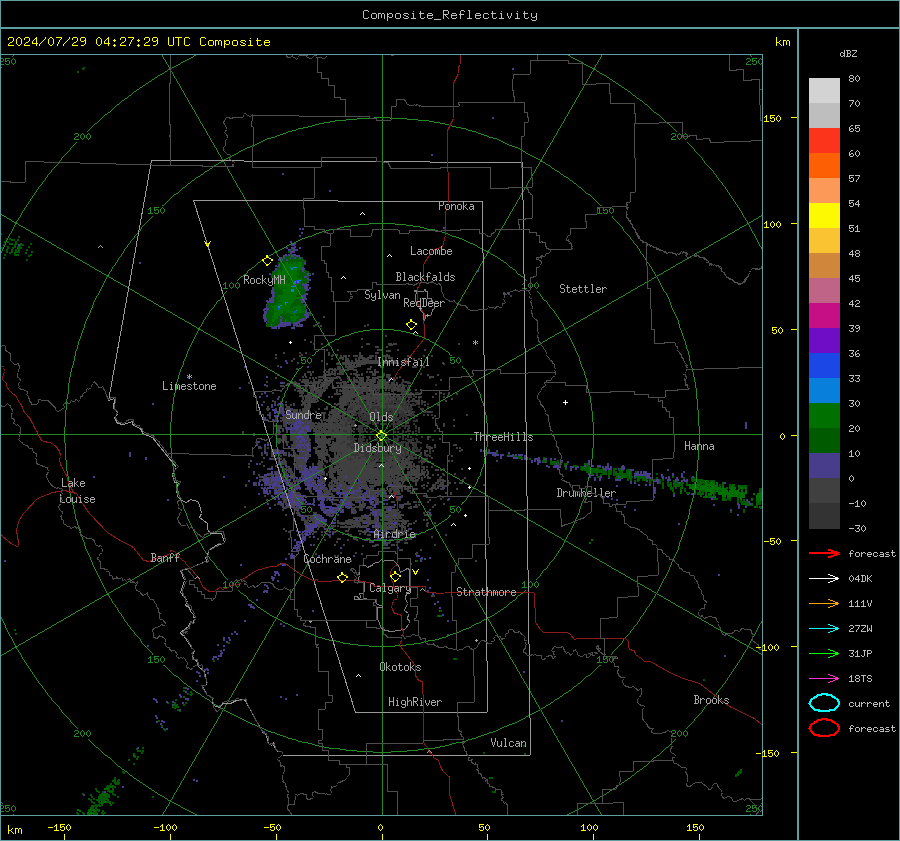Select yellow diamond marker below Cochrane

pyautogui.click(x=343, y=578)
